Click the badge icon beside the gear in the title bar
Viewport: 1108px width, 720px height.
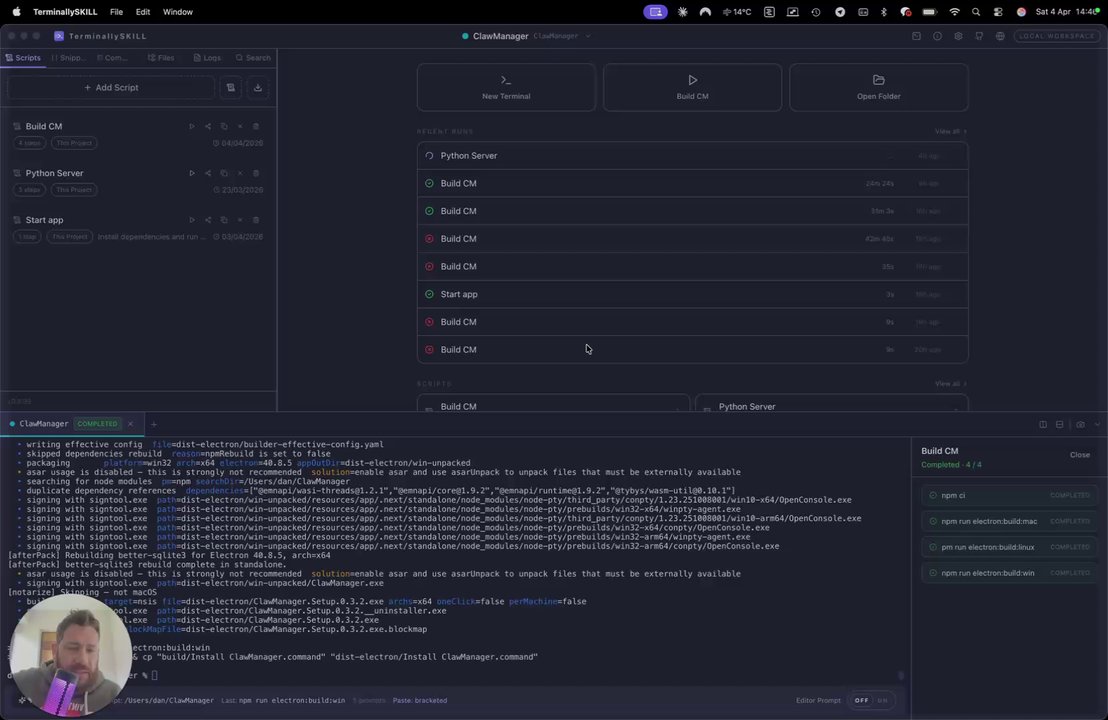point(979,36)
